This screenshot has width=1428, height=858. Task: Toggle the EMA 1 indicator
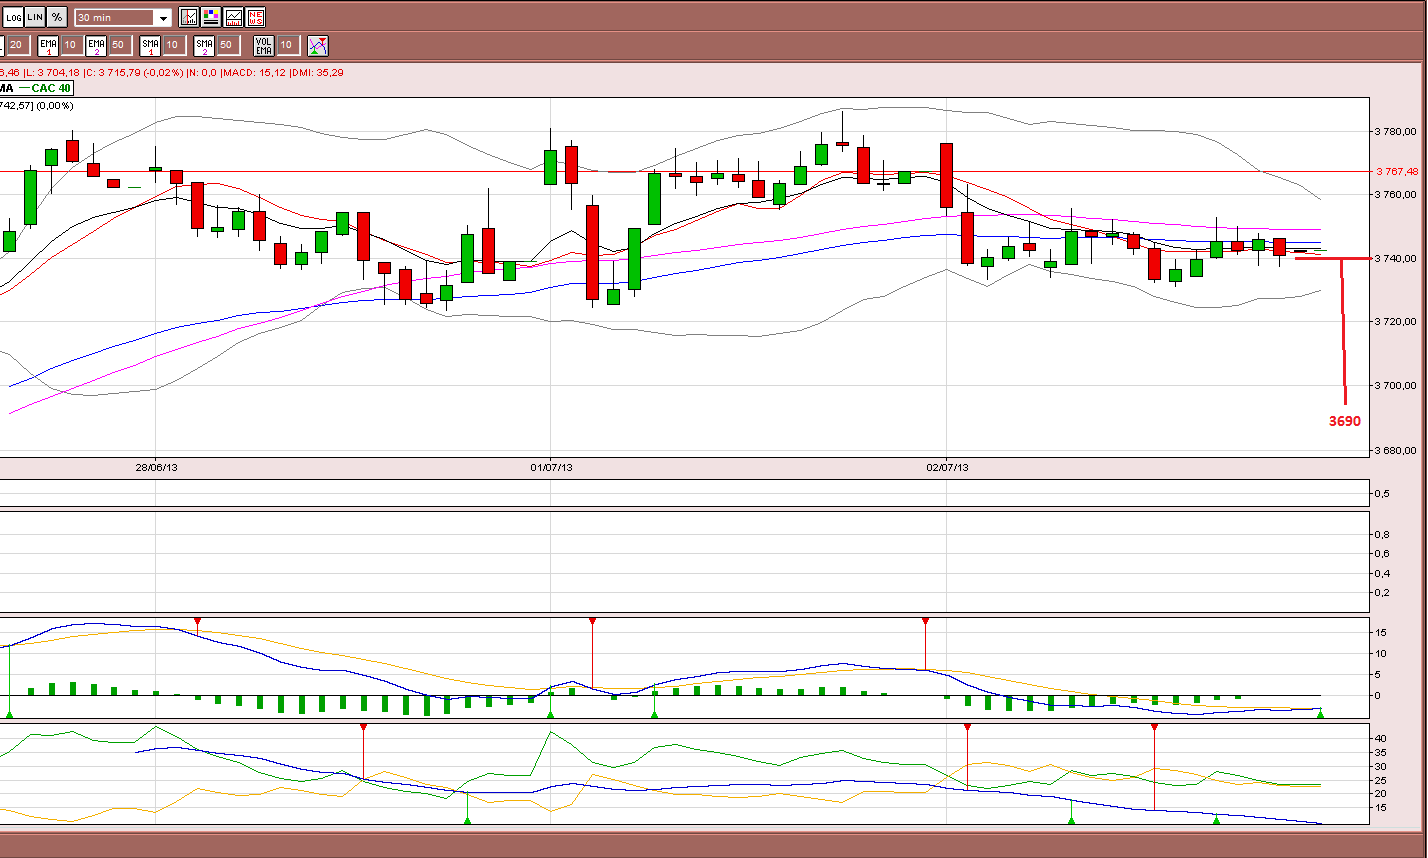click(x=48, y=45)
